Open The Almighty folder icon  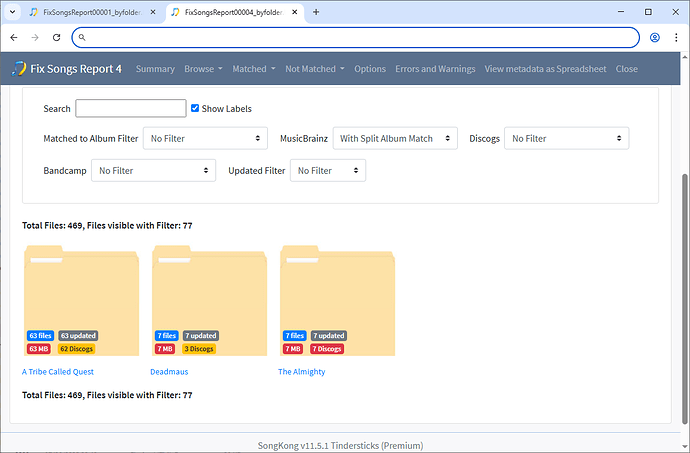(338, 300)
